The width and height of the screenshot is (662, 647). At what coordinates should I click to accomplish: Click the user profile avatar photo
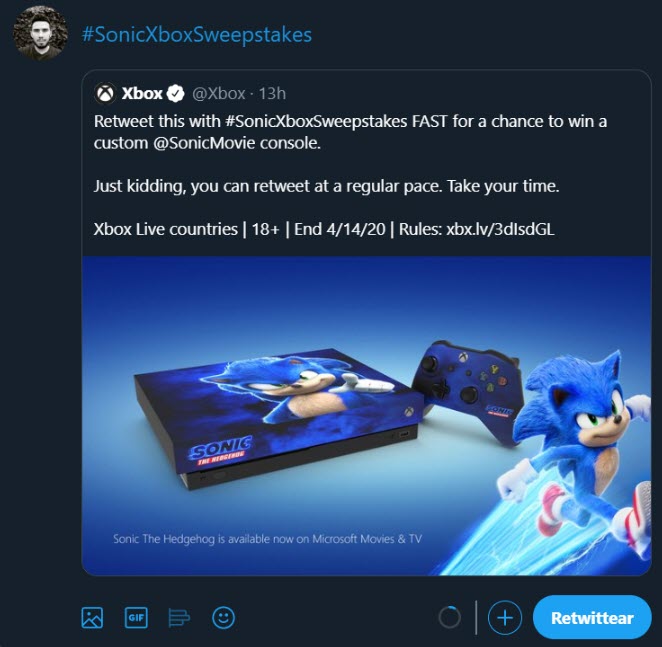click(x=40, y=33)
